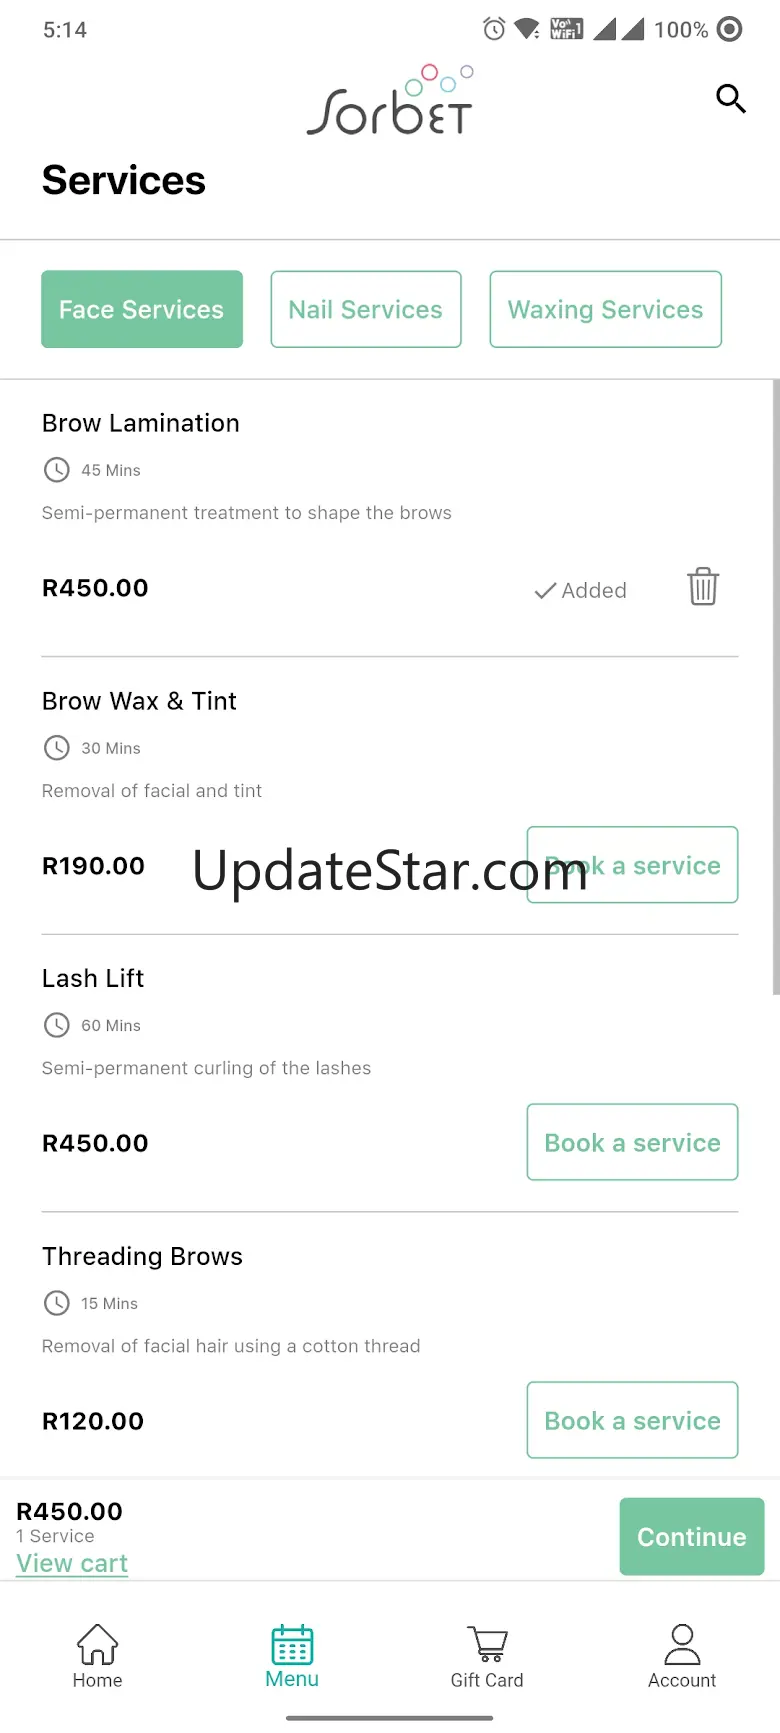
Task: Select the Face Services tab
Action: click(x=142, y=310)
